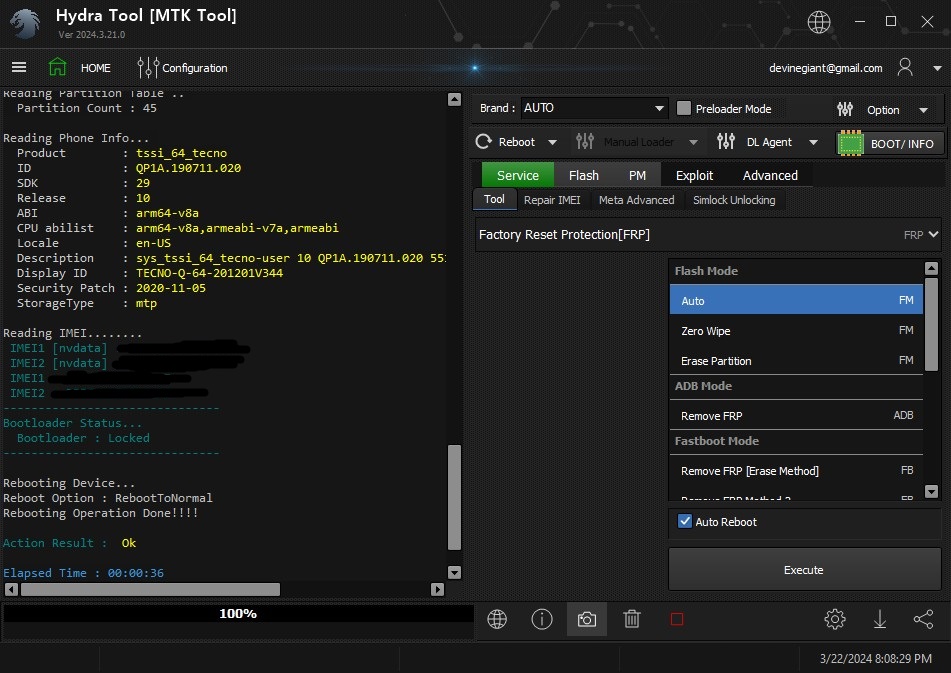The width and height of the screenshot is (951, 673).
Task: Select Remove FRP [Erase Method] fastboot option
Action: click(796, 470)
